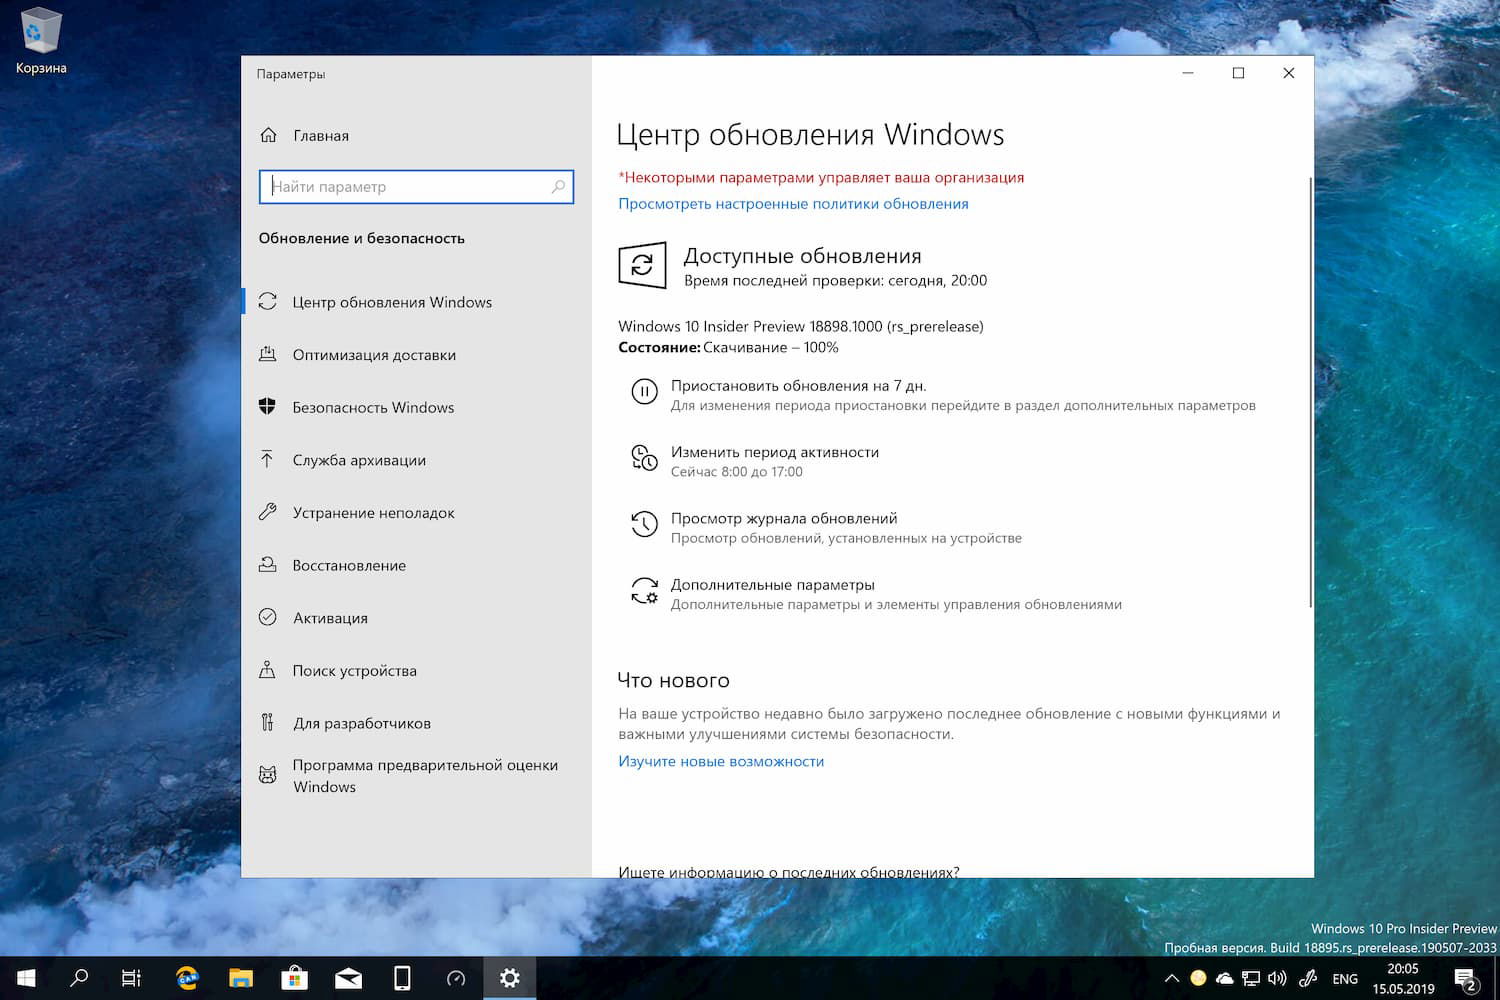Image resolution: width=1500 pixels, height=1000 pixels.
Task: Open OneDrive cloud icon in system tray
Action: click(1226, 977)
